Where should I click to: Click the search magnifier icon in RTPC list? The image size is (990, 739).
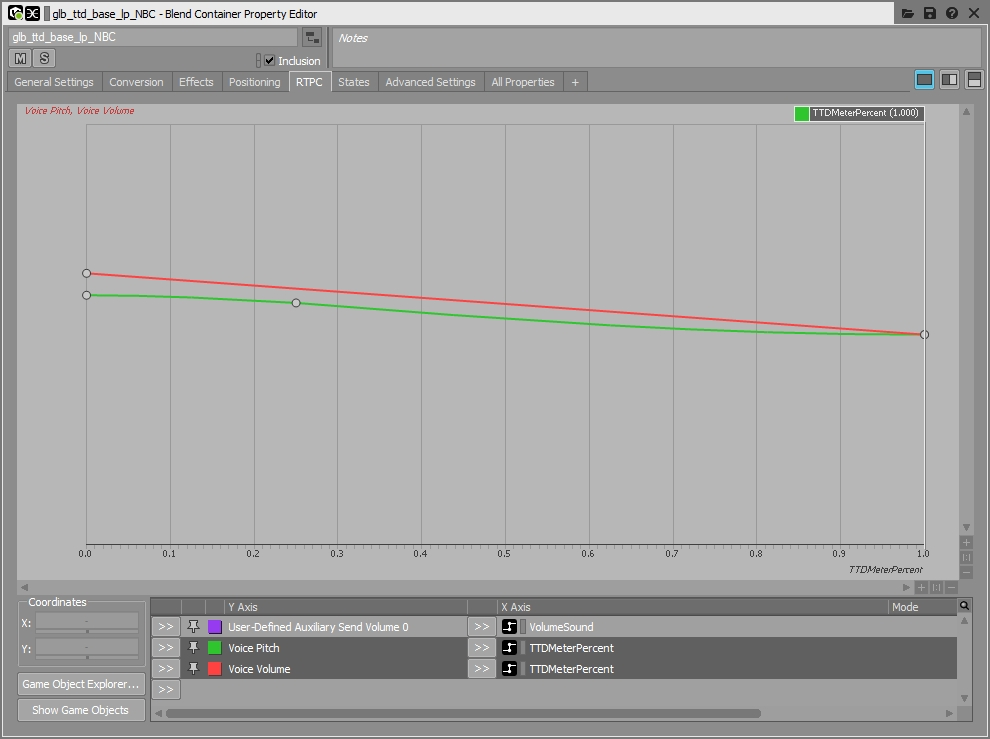tap(965, 606)
